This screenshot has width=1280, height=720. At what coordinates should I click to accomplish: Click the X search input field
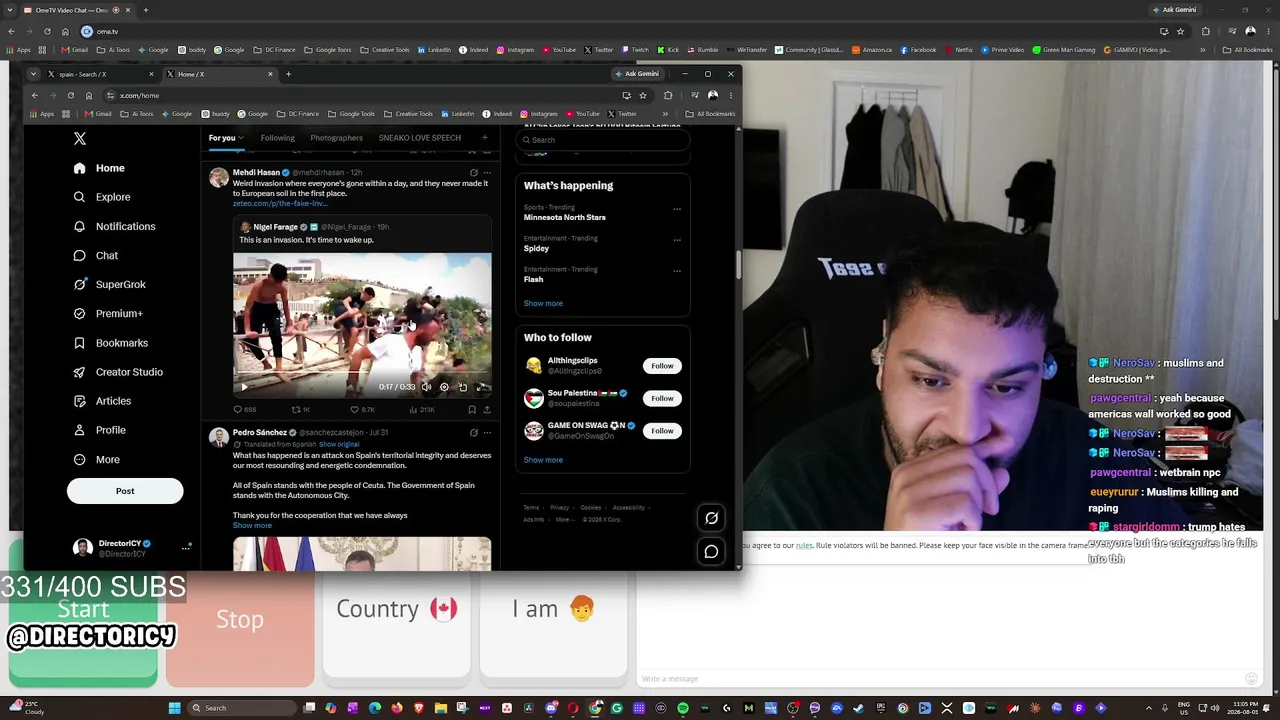(603, 140)
